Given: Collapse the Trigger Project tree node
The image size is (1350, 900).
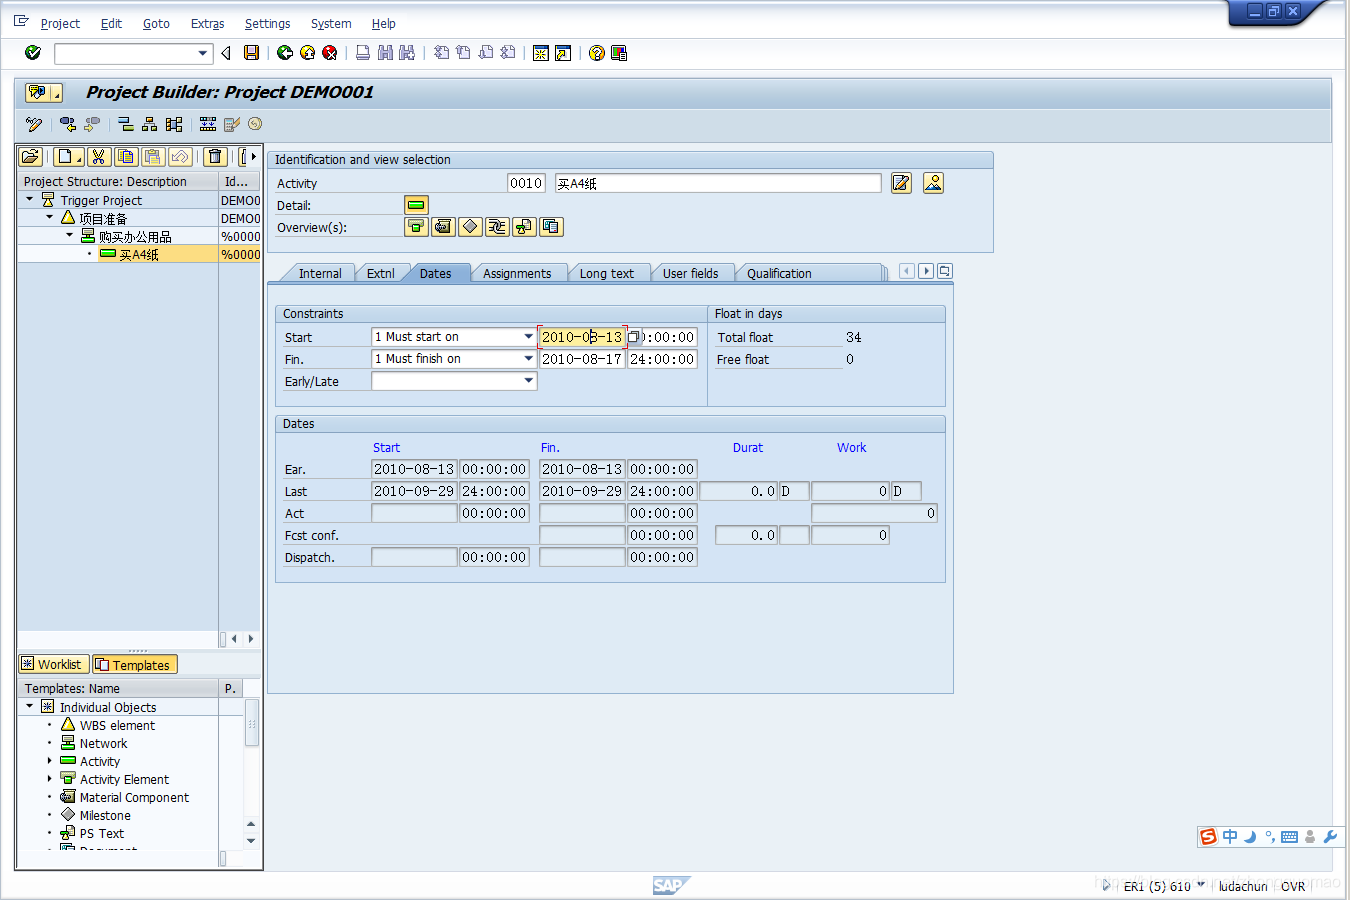Looking at the screenshot, I should 30,199.
